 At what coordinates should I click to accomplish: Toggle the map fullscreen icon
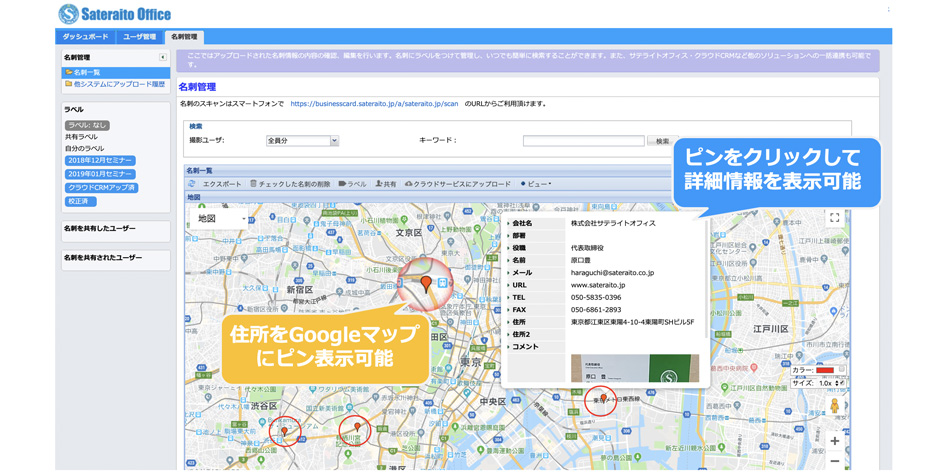point(834,218)
